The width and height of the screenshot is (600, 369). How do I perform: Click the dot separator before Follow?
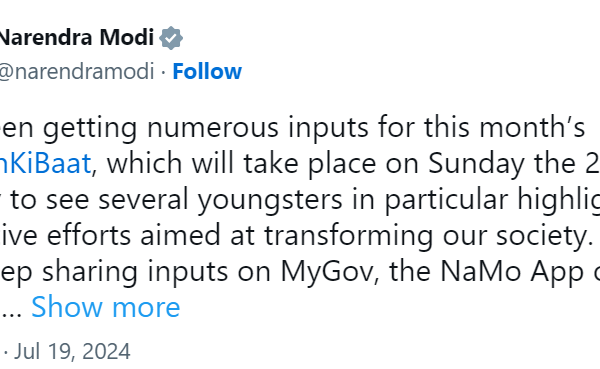(x=163, y=72)
